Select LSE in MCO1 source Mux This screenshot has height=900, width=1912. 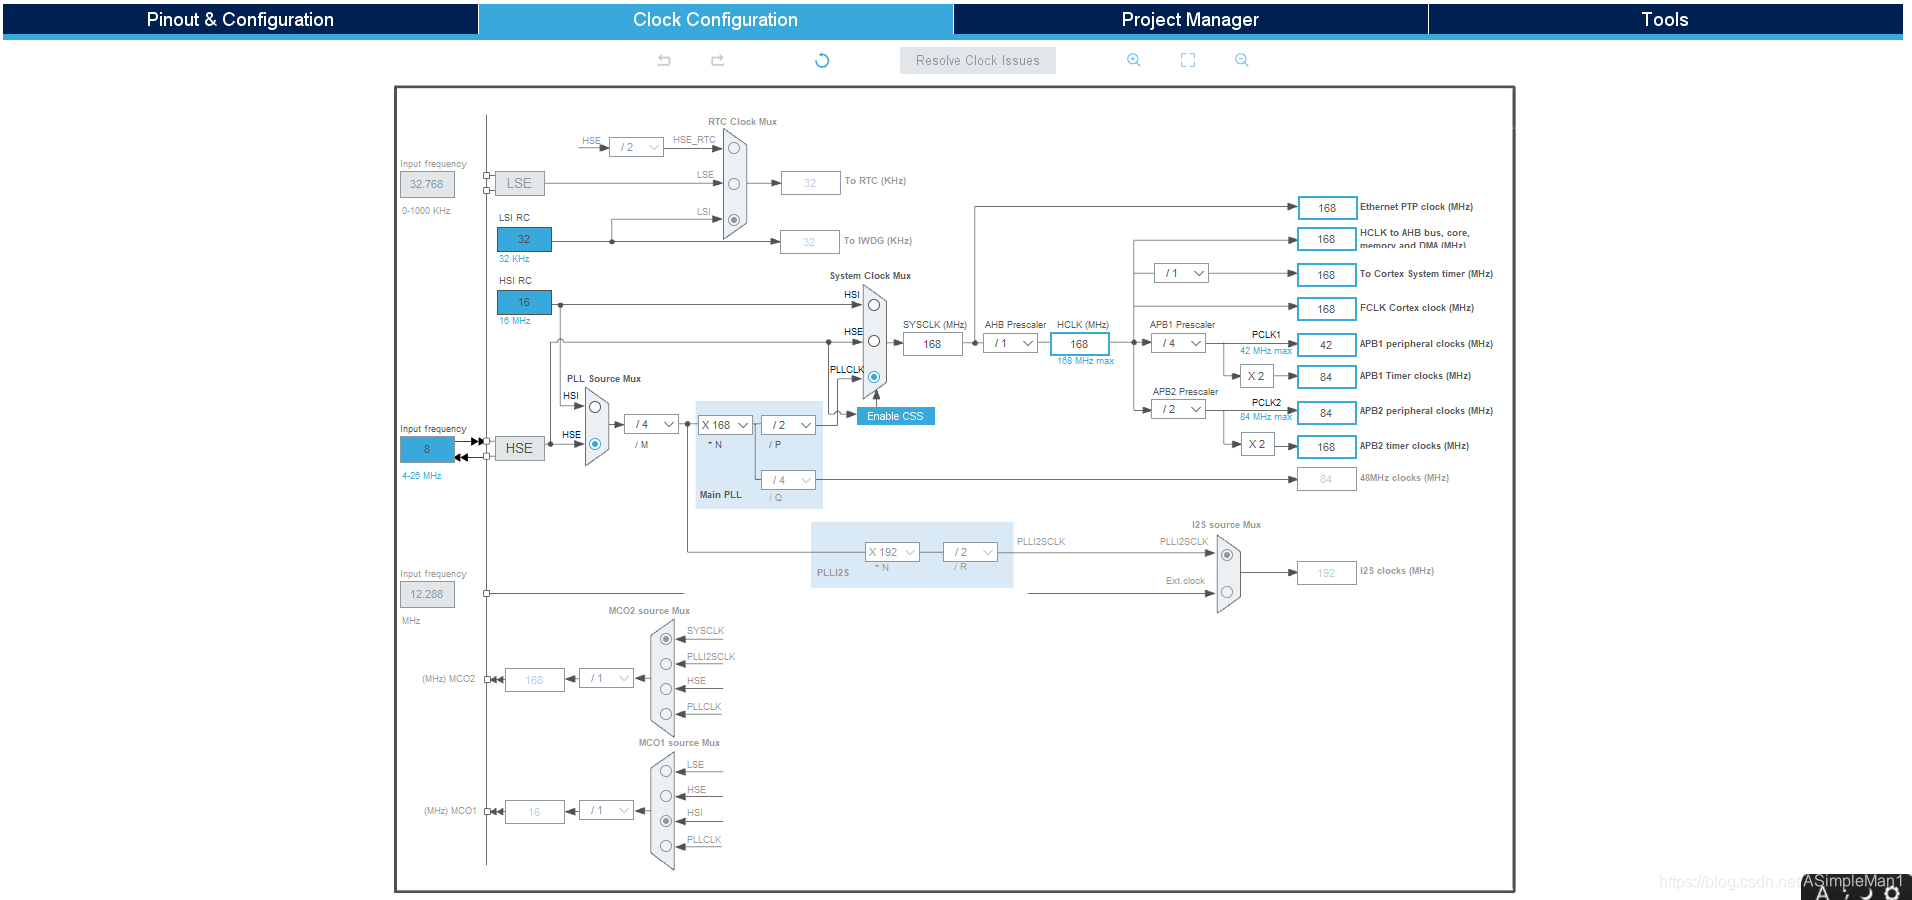coord(666,771)
